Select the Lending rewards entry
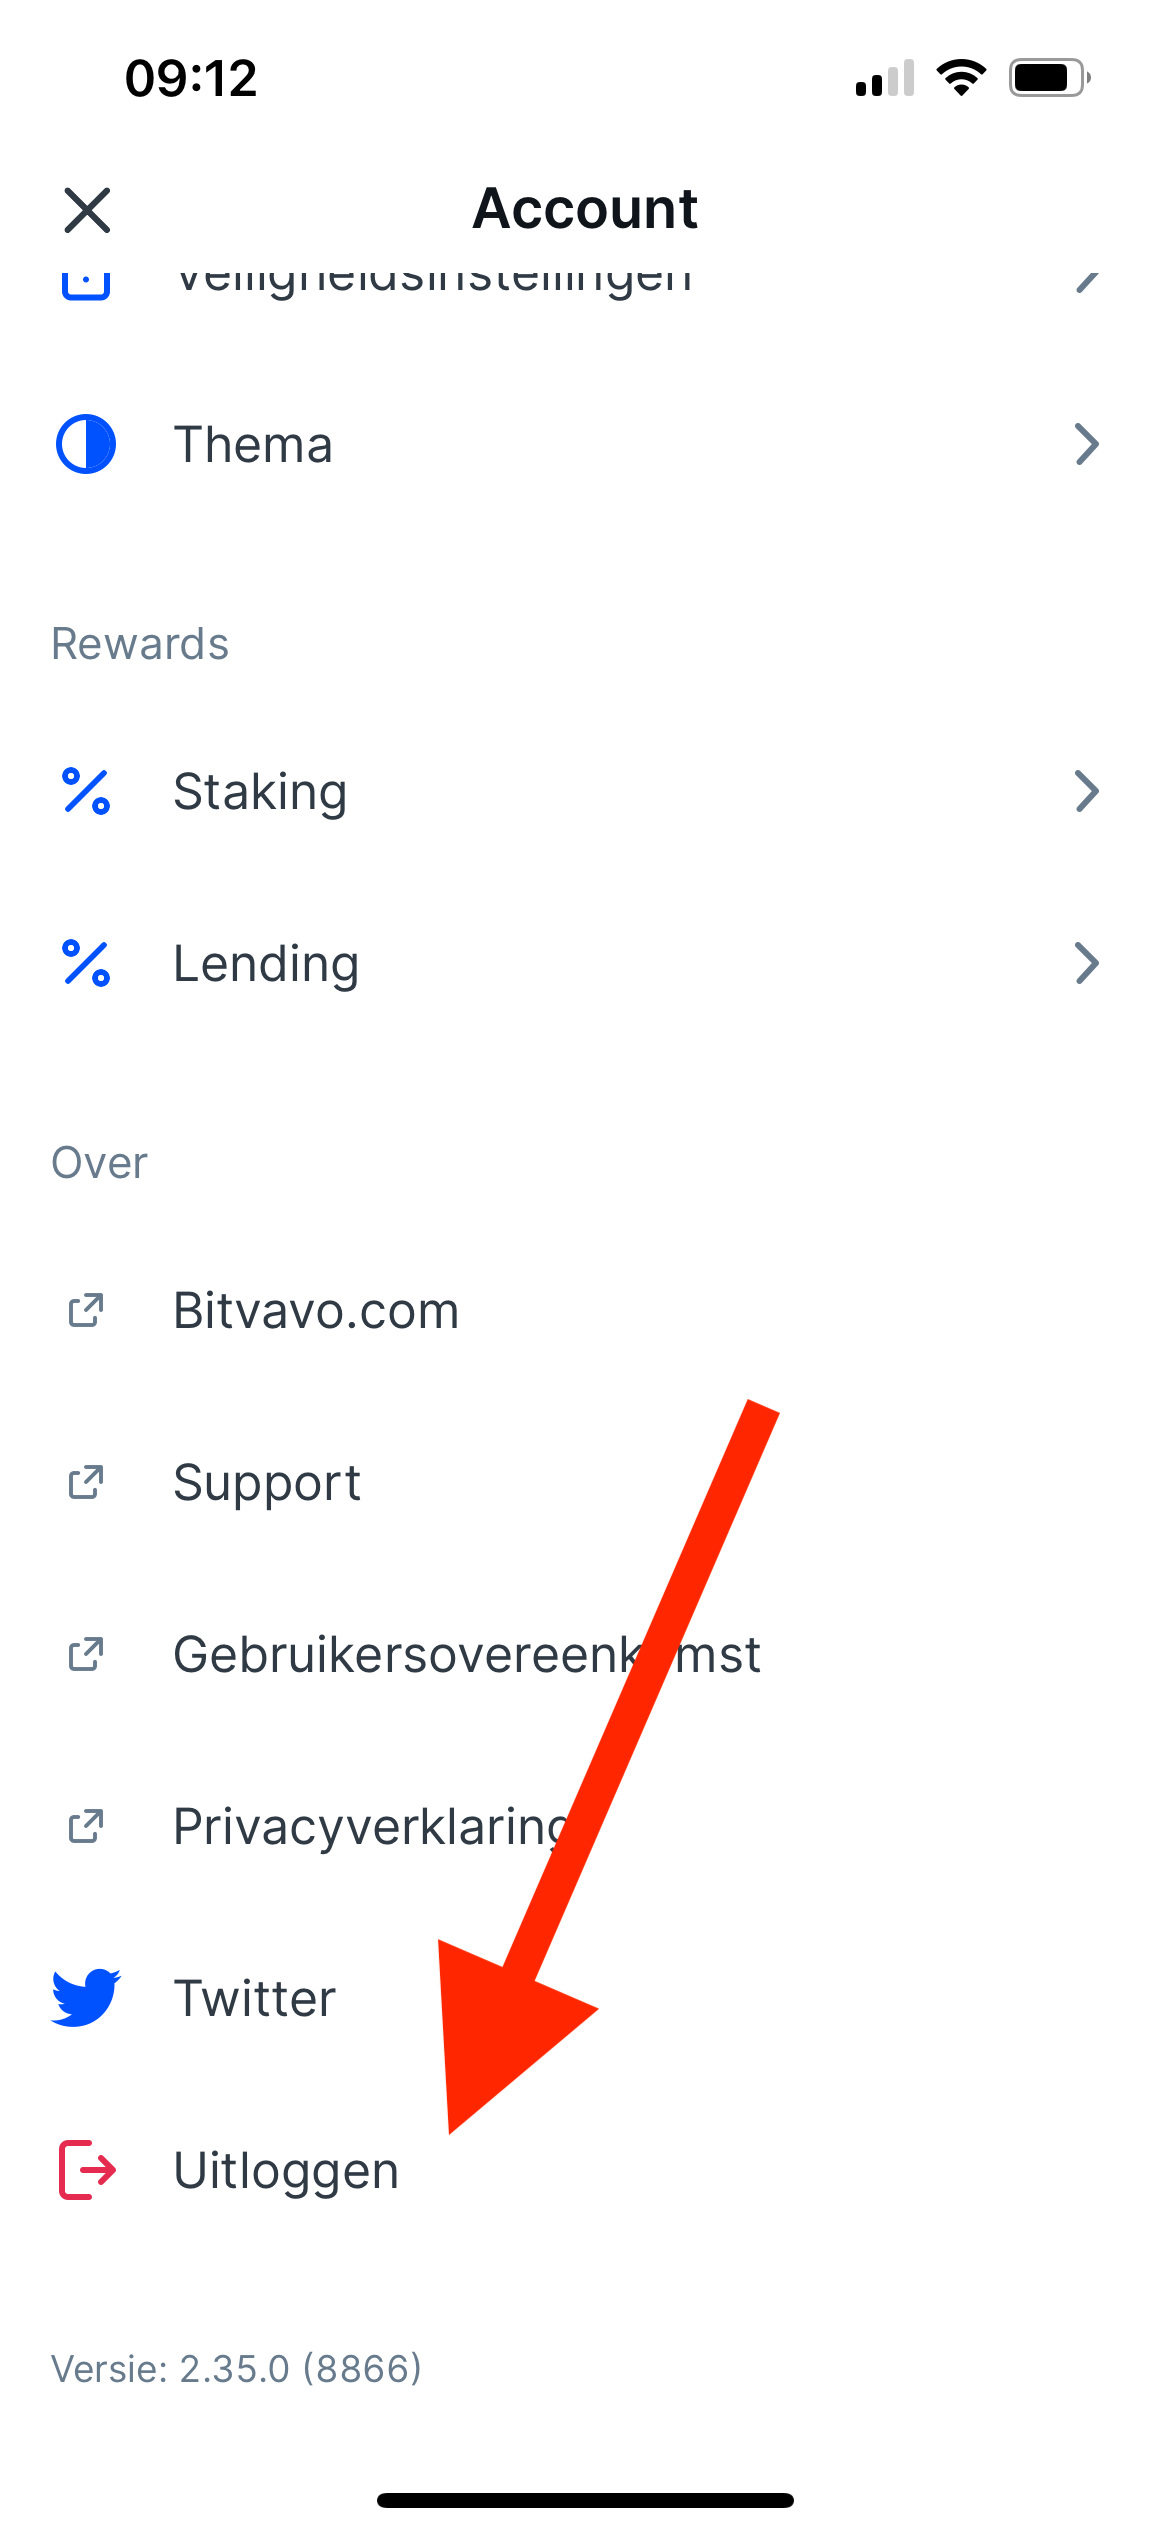This screenshot has width=1170, height=2532. pyautogui.click(x=585, y=963)
